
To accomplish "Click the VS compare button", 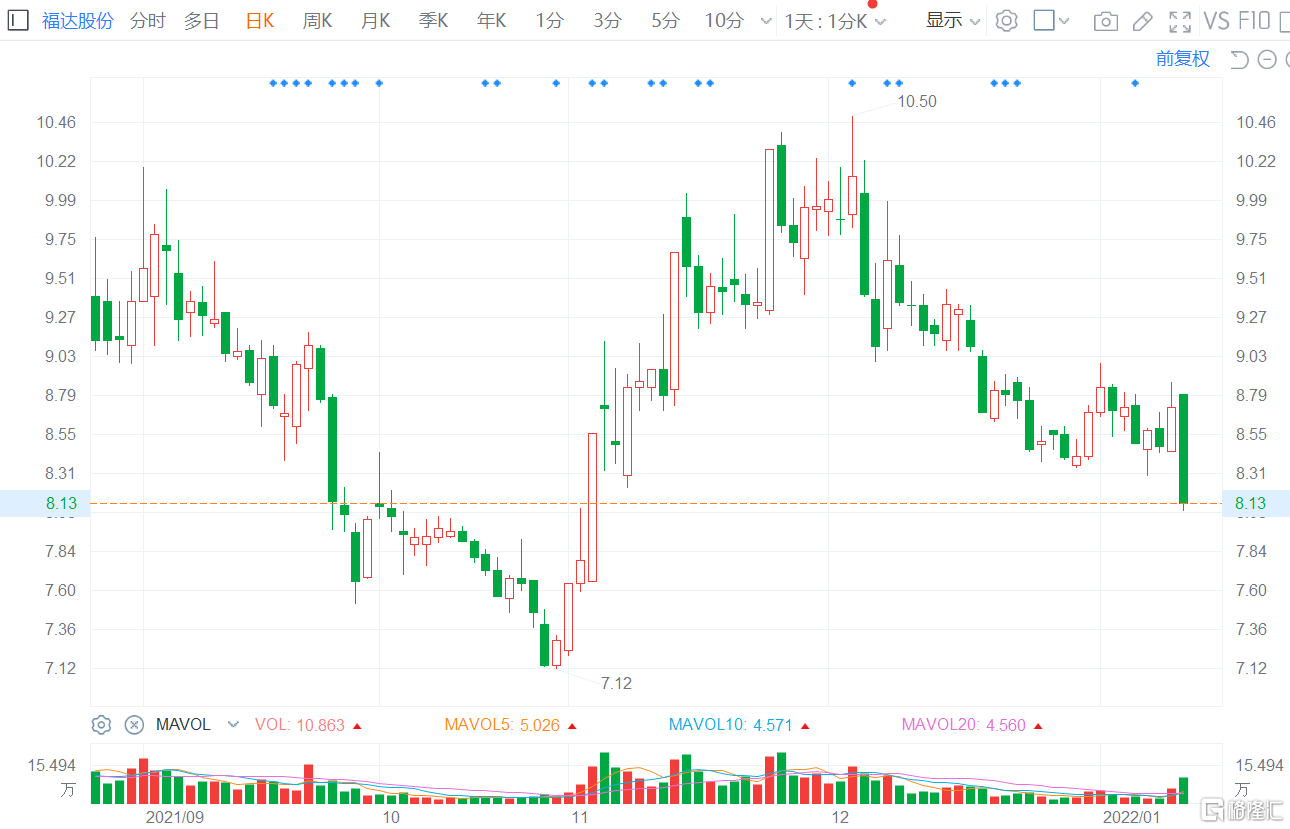I will point(1217,21).
